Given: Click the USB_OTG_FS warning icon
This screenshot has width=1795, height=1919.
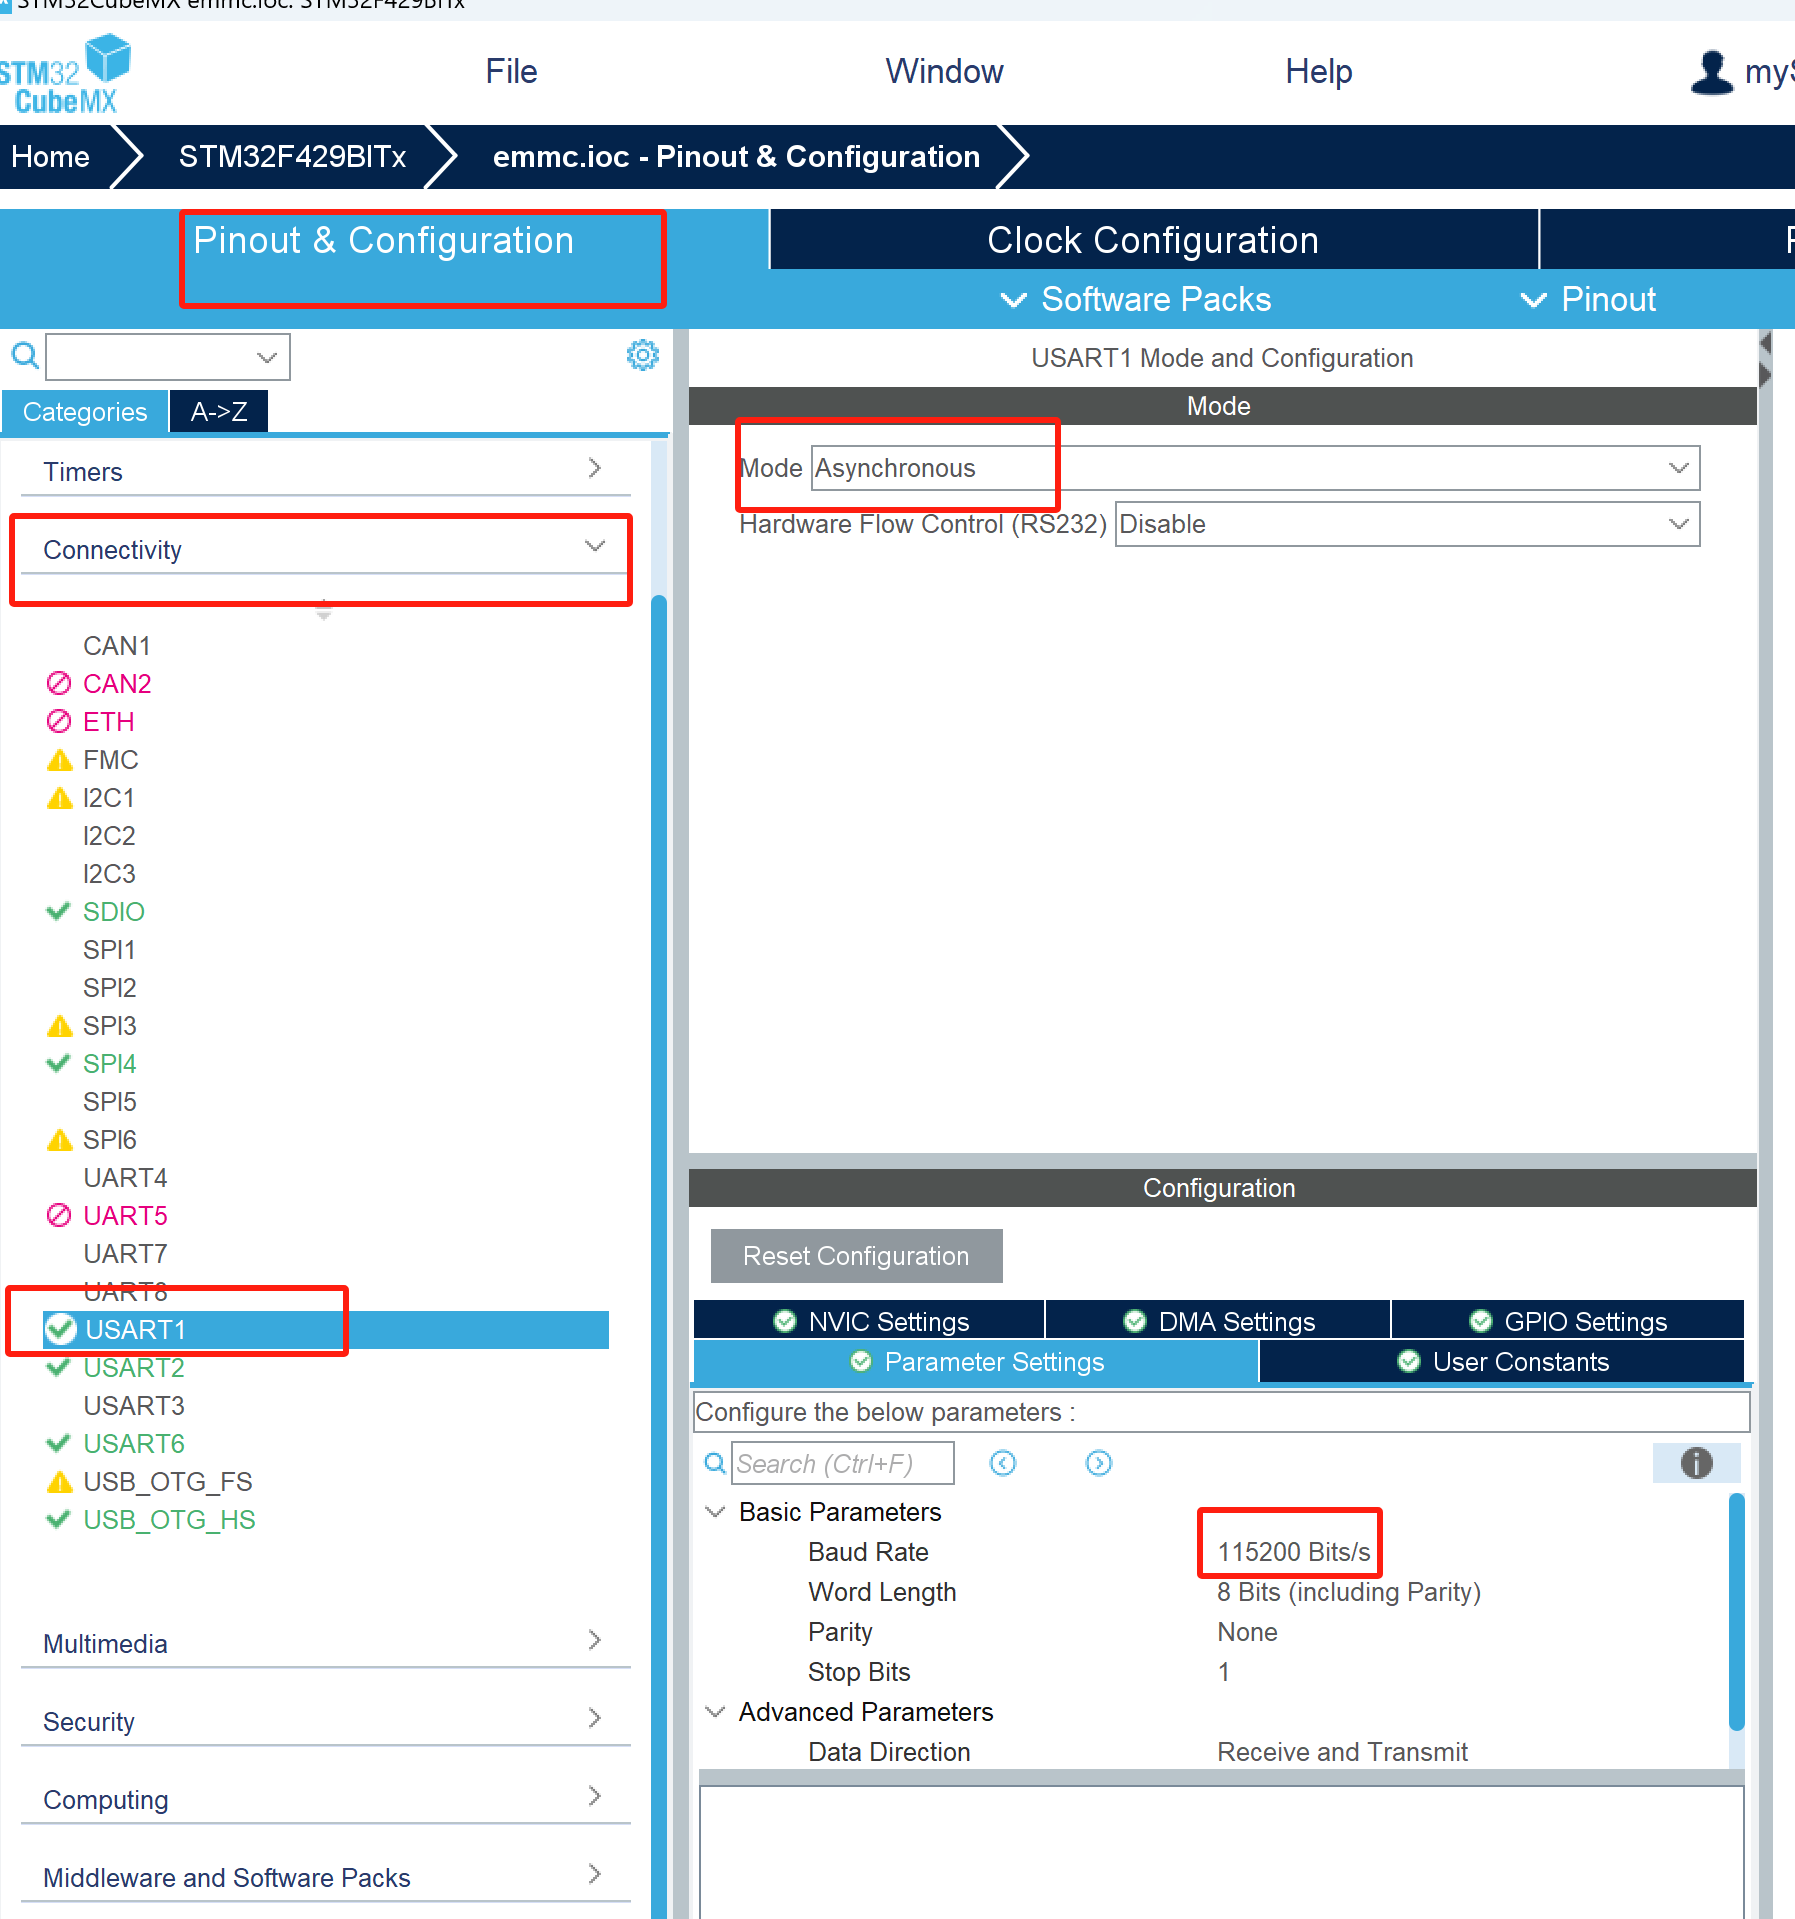Looking at the screenshot, I should click(59, 1482).
